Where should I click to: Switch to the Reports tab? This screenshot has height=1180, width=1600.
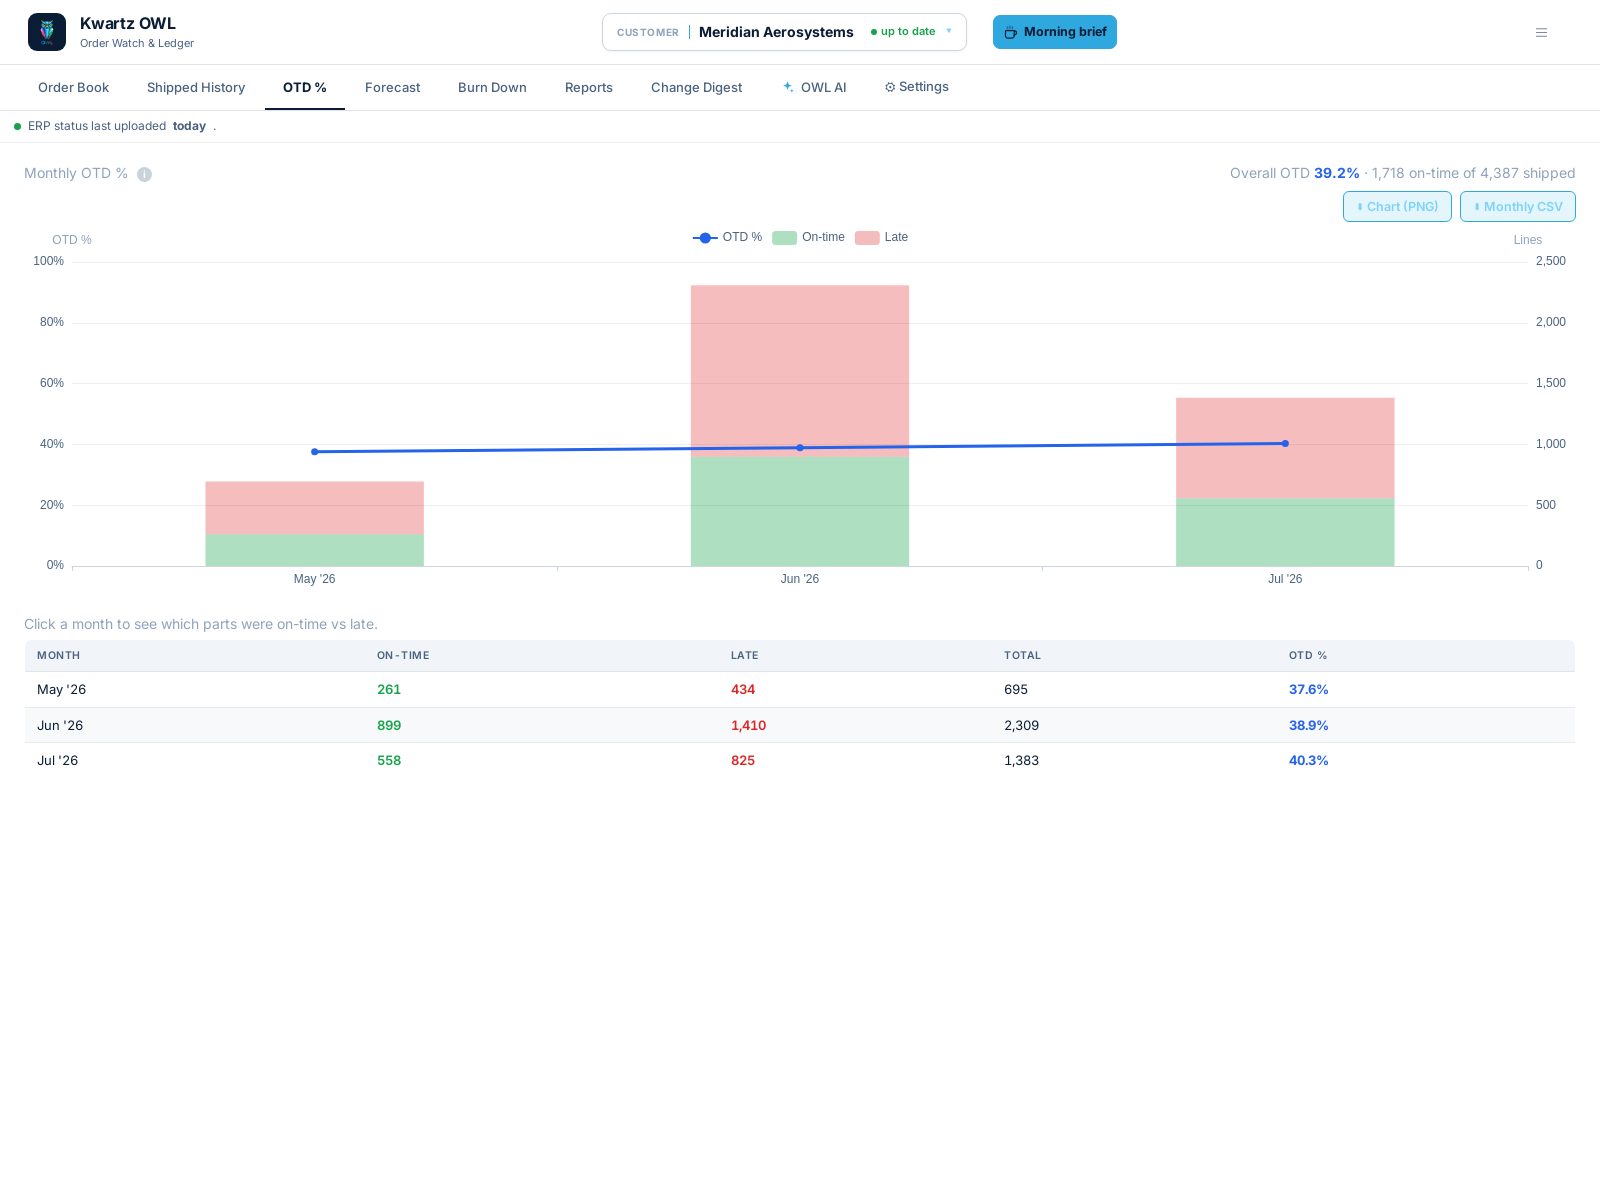tap(589, 88)
